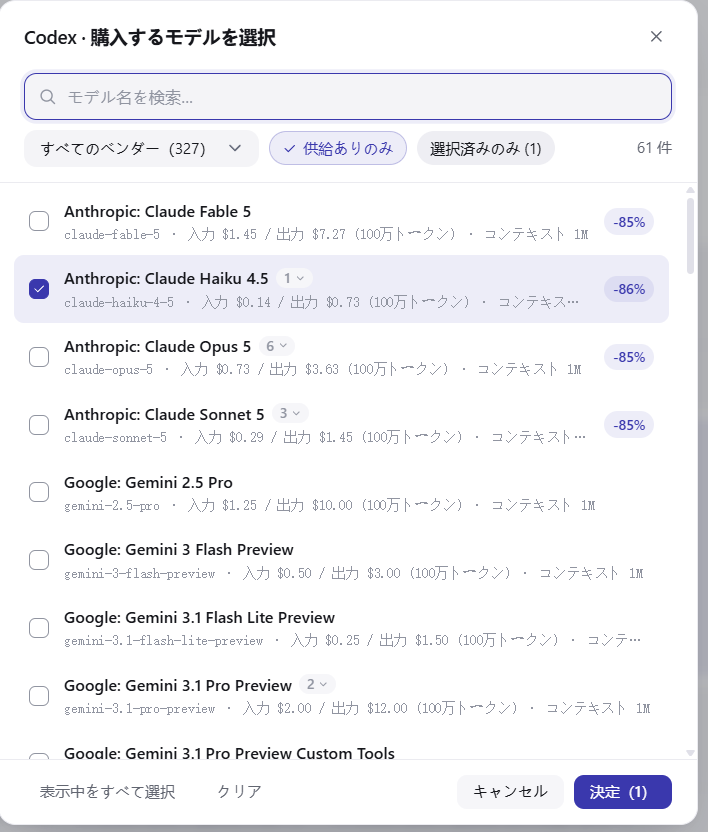The width and height of the screenshot is (708, 832).
Task: Click the 'Google: Gemini 2.5 Pro' title
Action: 149,483
